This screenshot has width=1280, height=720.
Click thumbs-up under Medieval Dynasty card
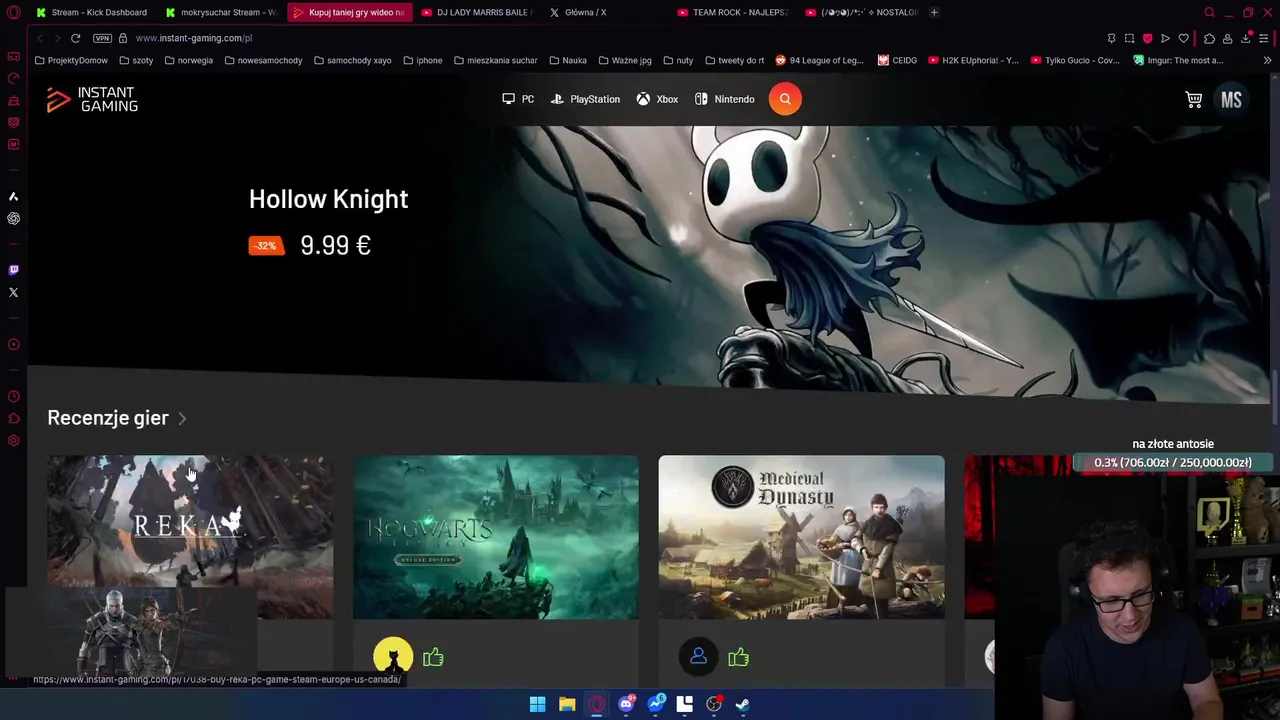coord(738,657)
